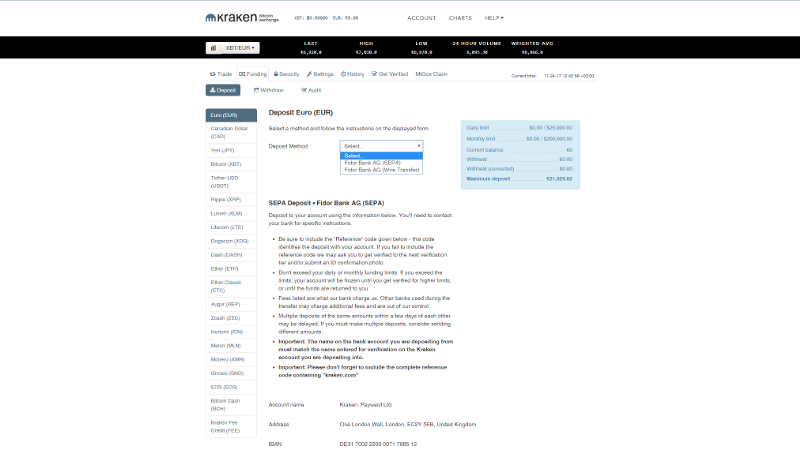
Task: Switch to the Withdraw section
Action: click(269, 90)
